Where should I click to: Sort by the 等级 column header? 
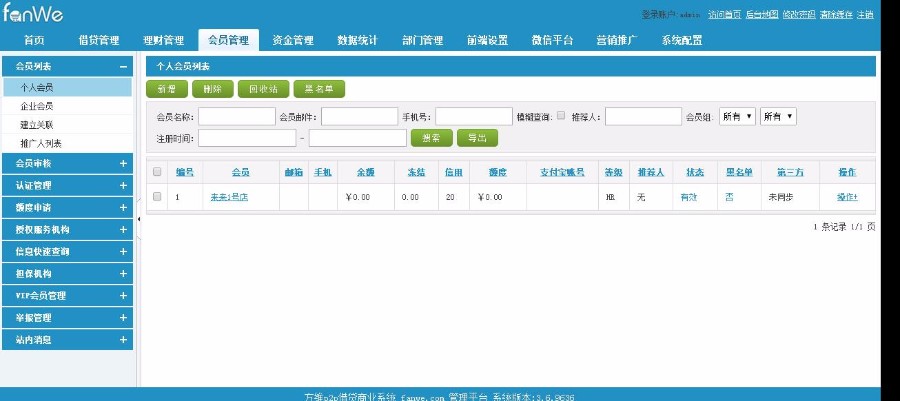tap(614, 172)
